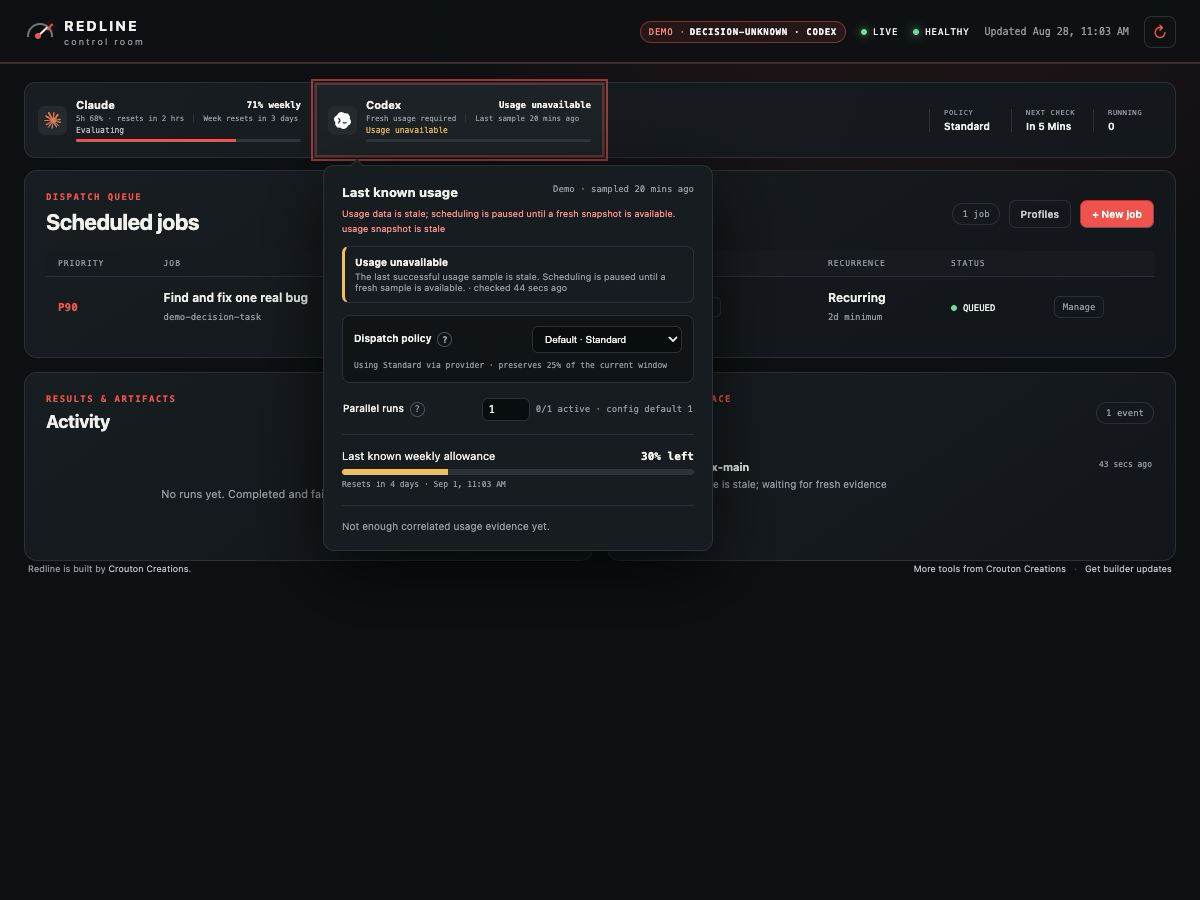Image resolution: width=1200 pixels, height=900 pixels.
Task: Click the Activity heading
Action: 78,421
